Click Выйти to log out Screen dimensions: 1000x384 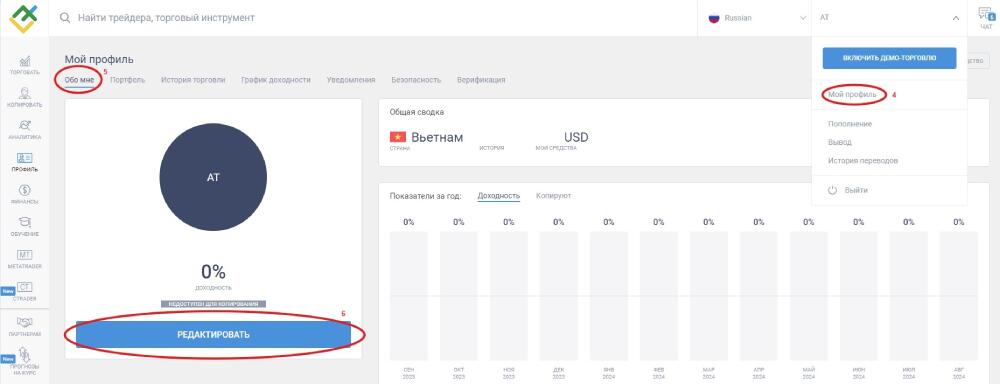click(x=848, y=190)
